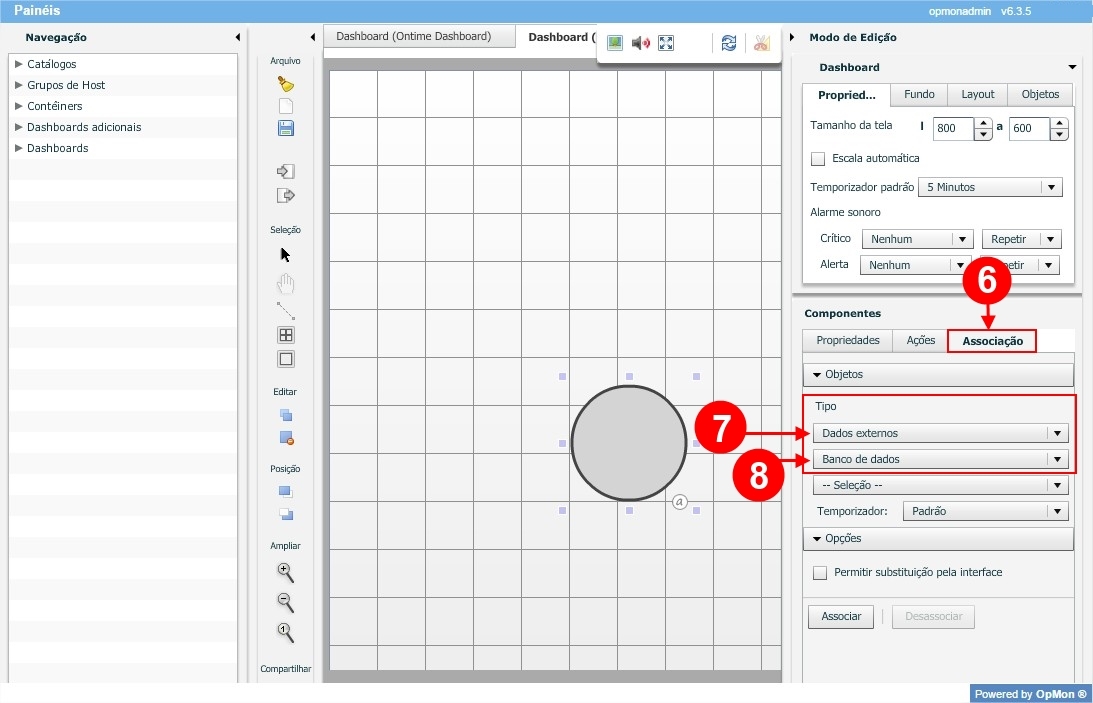Open the Fundo tab
The height and width of the screenshot is (703, 1093).
[x=919, y=95]
